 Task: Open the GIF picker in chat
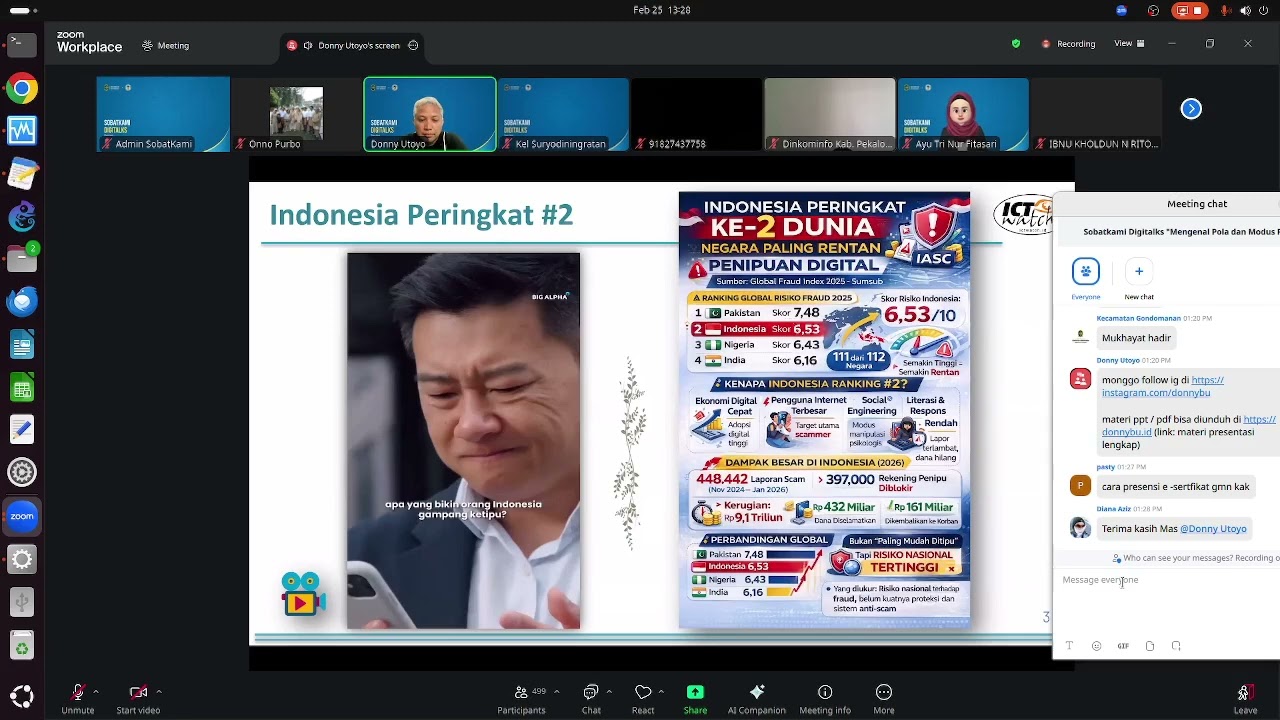[1123, 646]
